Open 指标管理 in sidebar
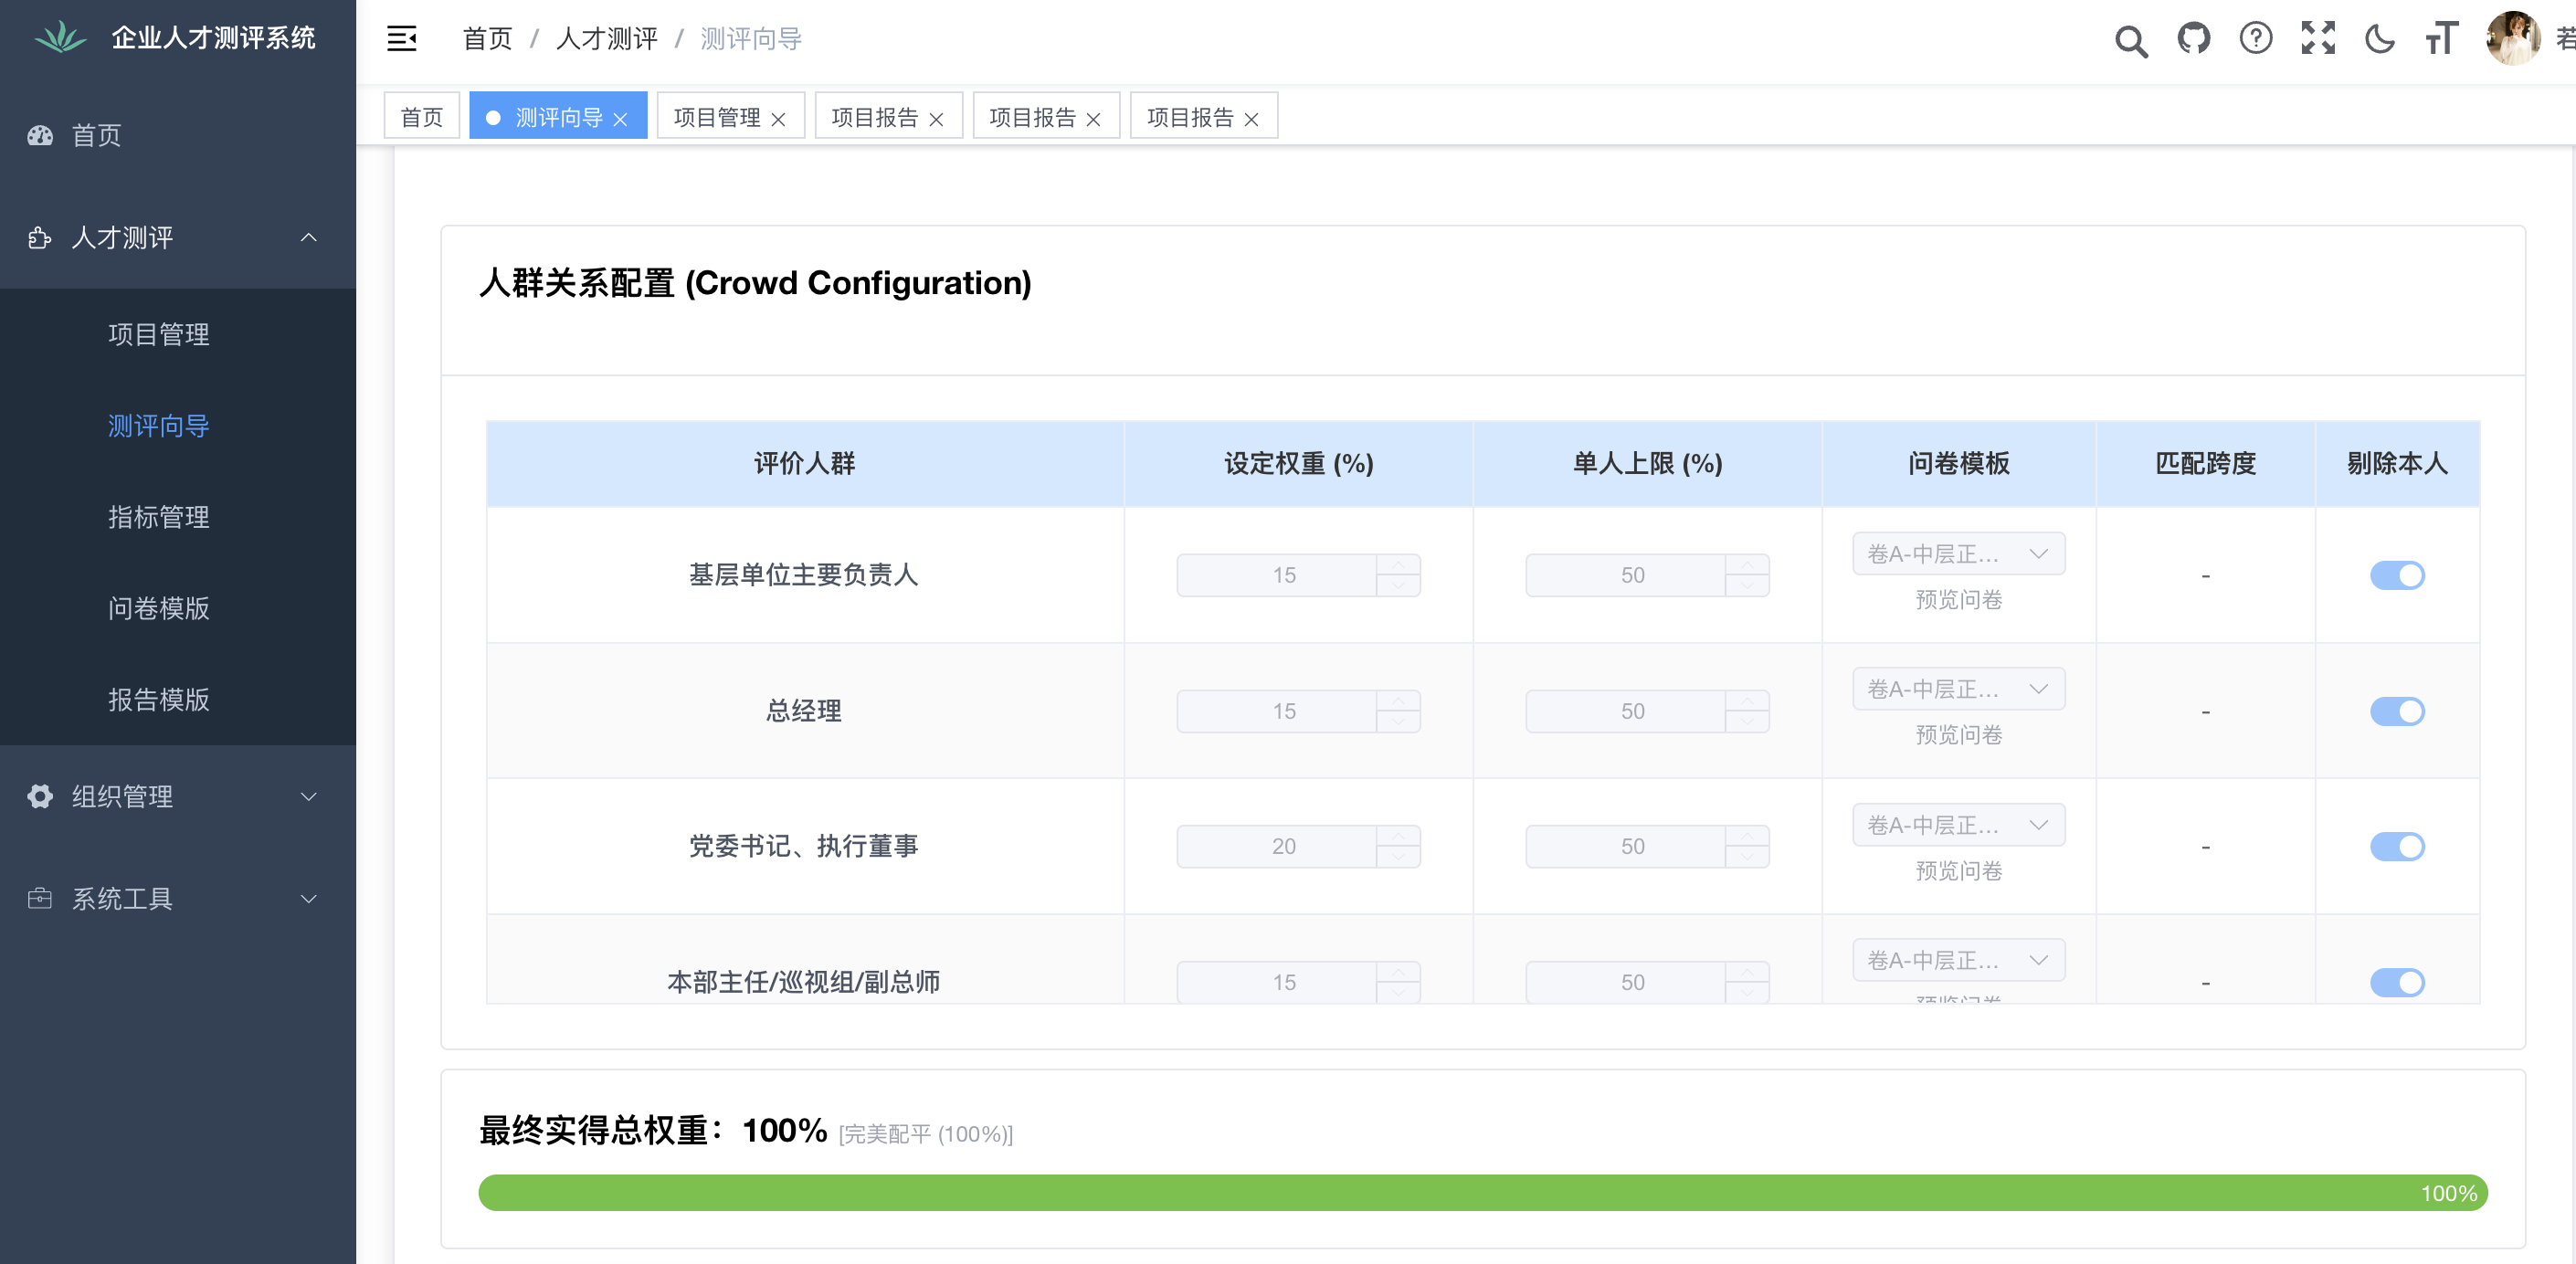 [158, 517]
